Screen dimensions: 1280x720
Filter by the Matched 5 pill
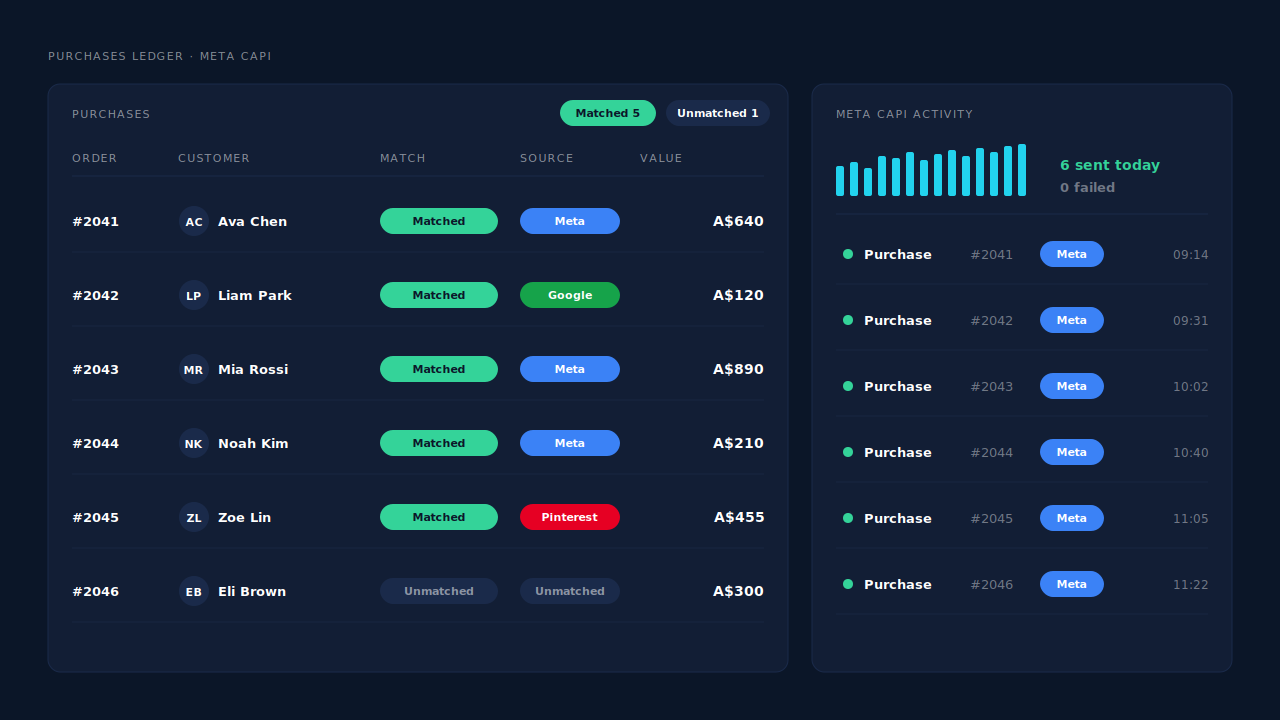tap(608, 113)
